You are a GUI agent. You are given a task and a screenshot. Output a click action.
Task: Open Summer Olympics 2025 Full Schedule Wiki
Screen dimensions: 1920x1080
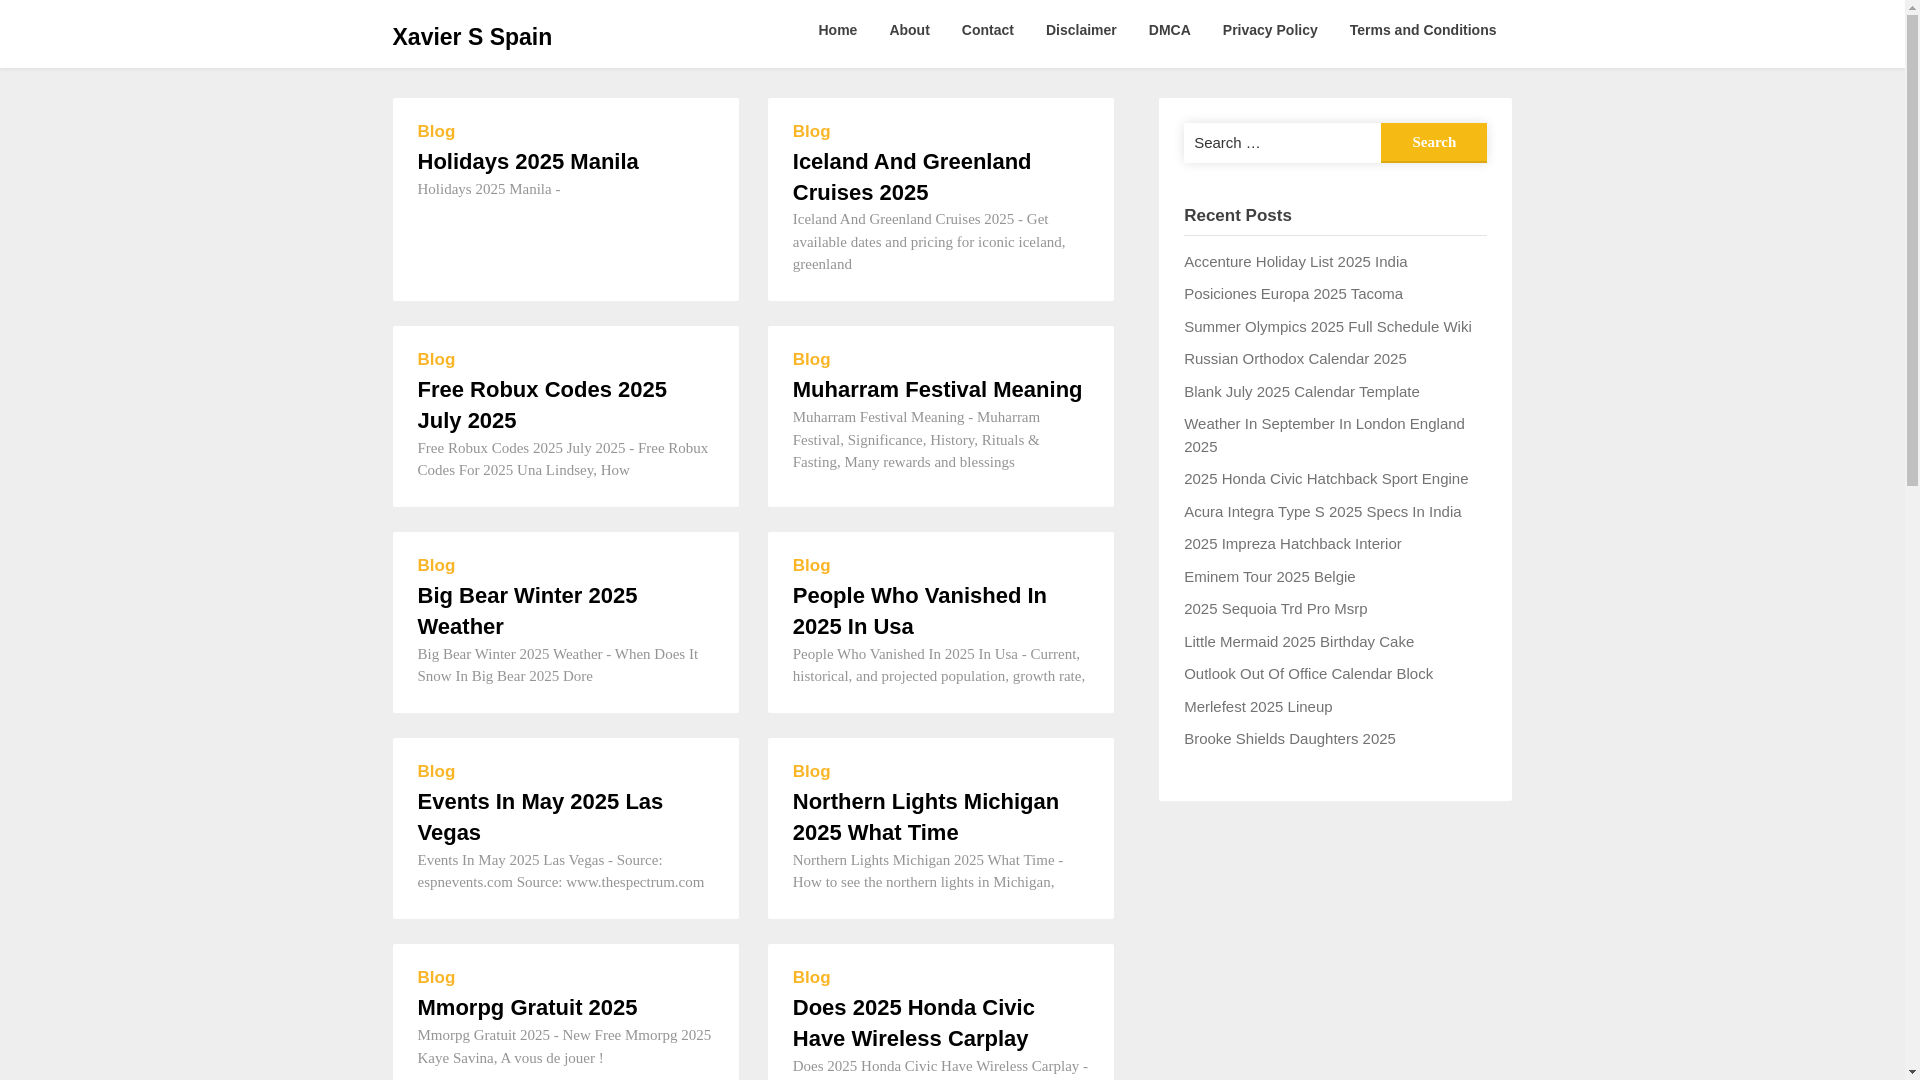point(1327,326)
